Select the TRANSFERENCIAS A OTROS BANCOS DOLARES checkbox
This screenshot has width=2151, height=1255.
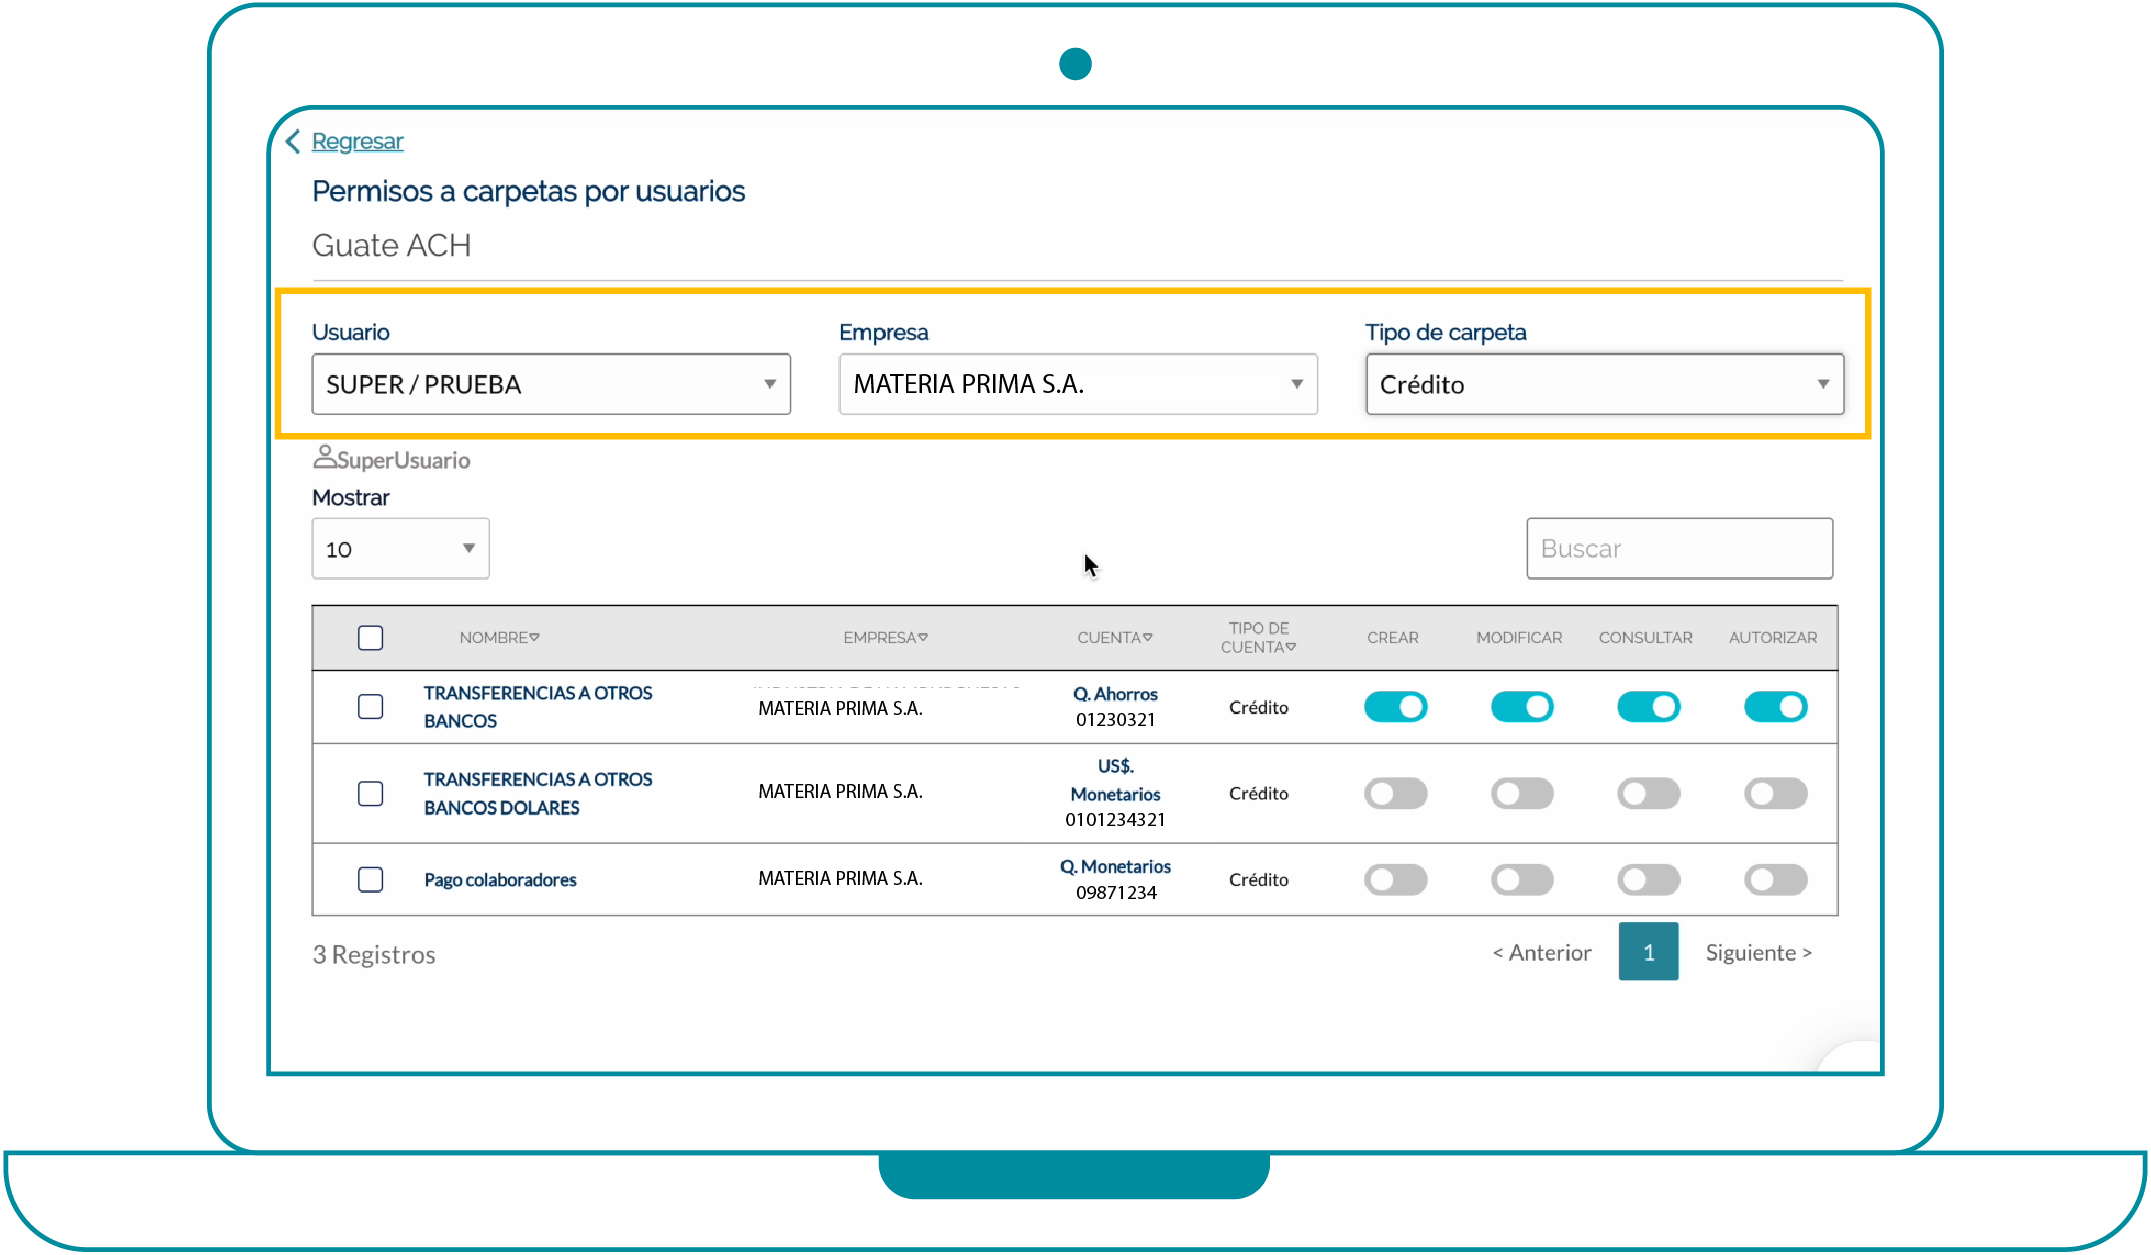coord(371,793)
